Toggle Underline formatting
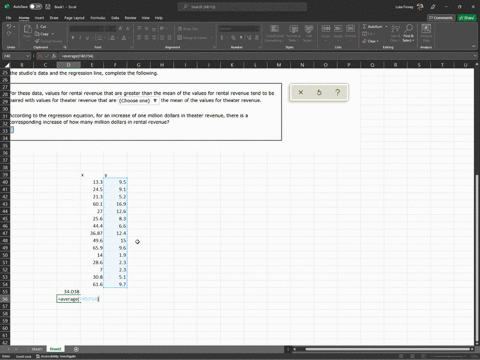 pyautogui.click(x=87, y=38)
